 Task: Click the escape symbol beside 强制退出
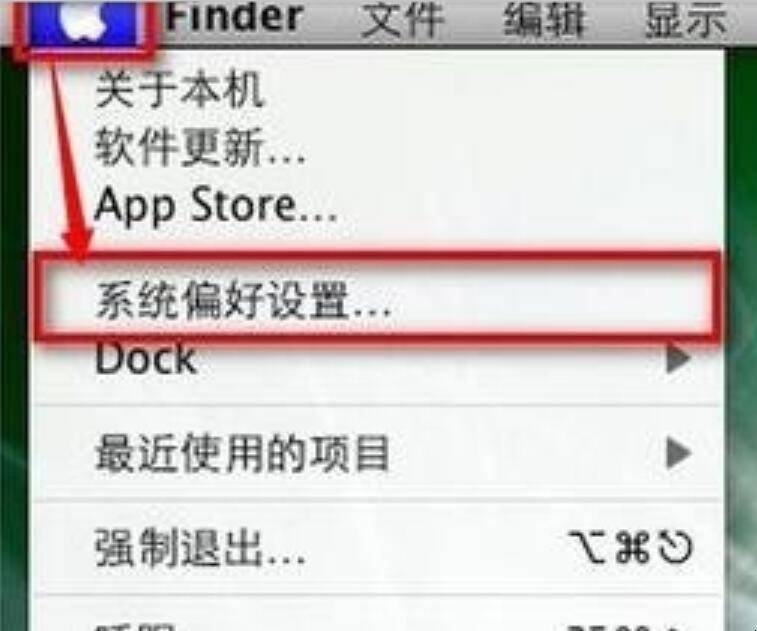coord(676,547)
